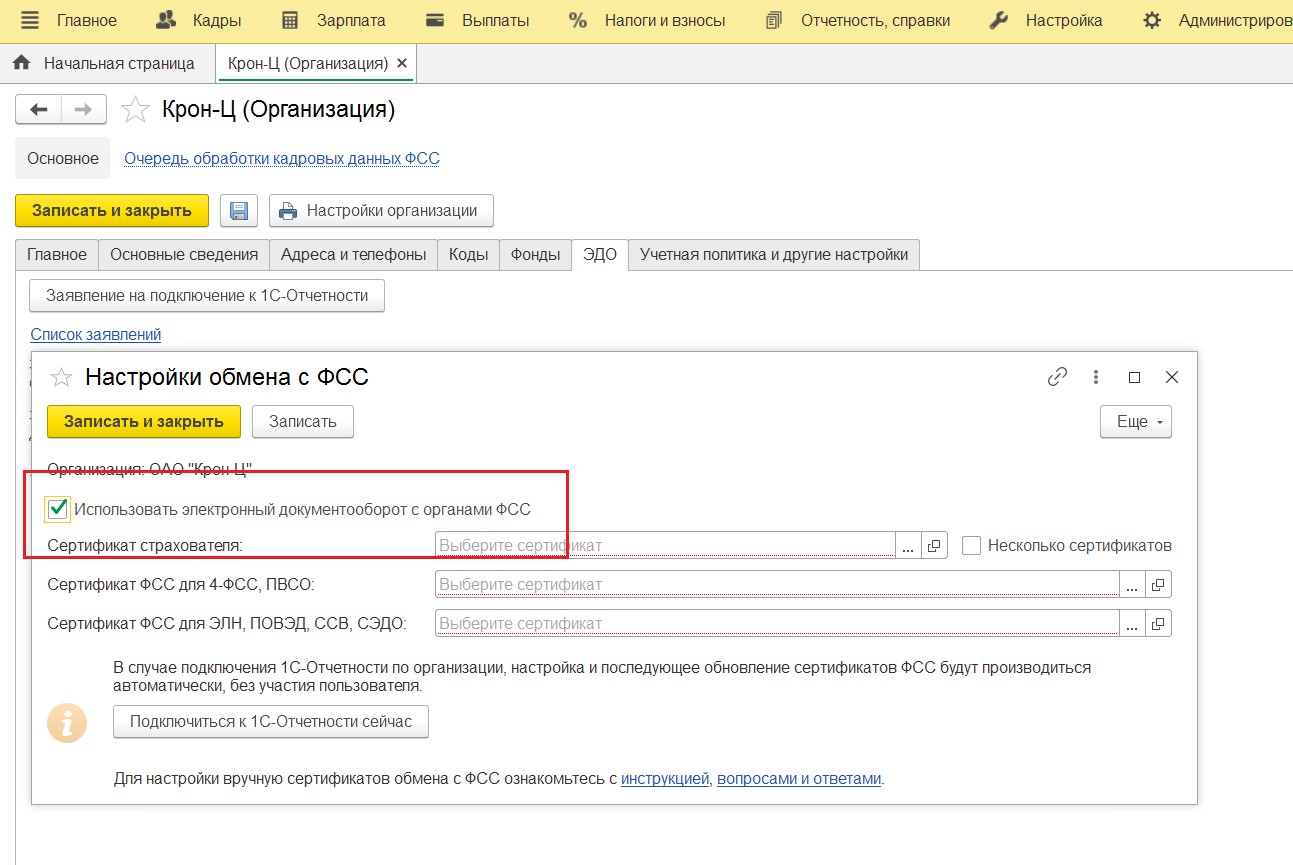Open 4-ФСС, ПВСО certificate with open icon

[1158, 584]
